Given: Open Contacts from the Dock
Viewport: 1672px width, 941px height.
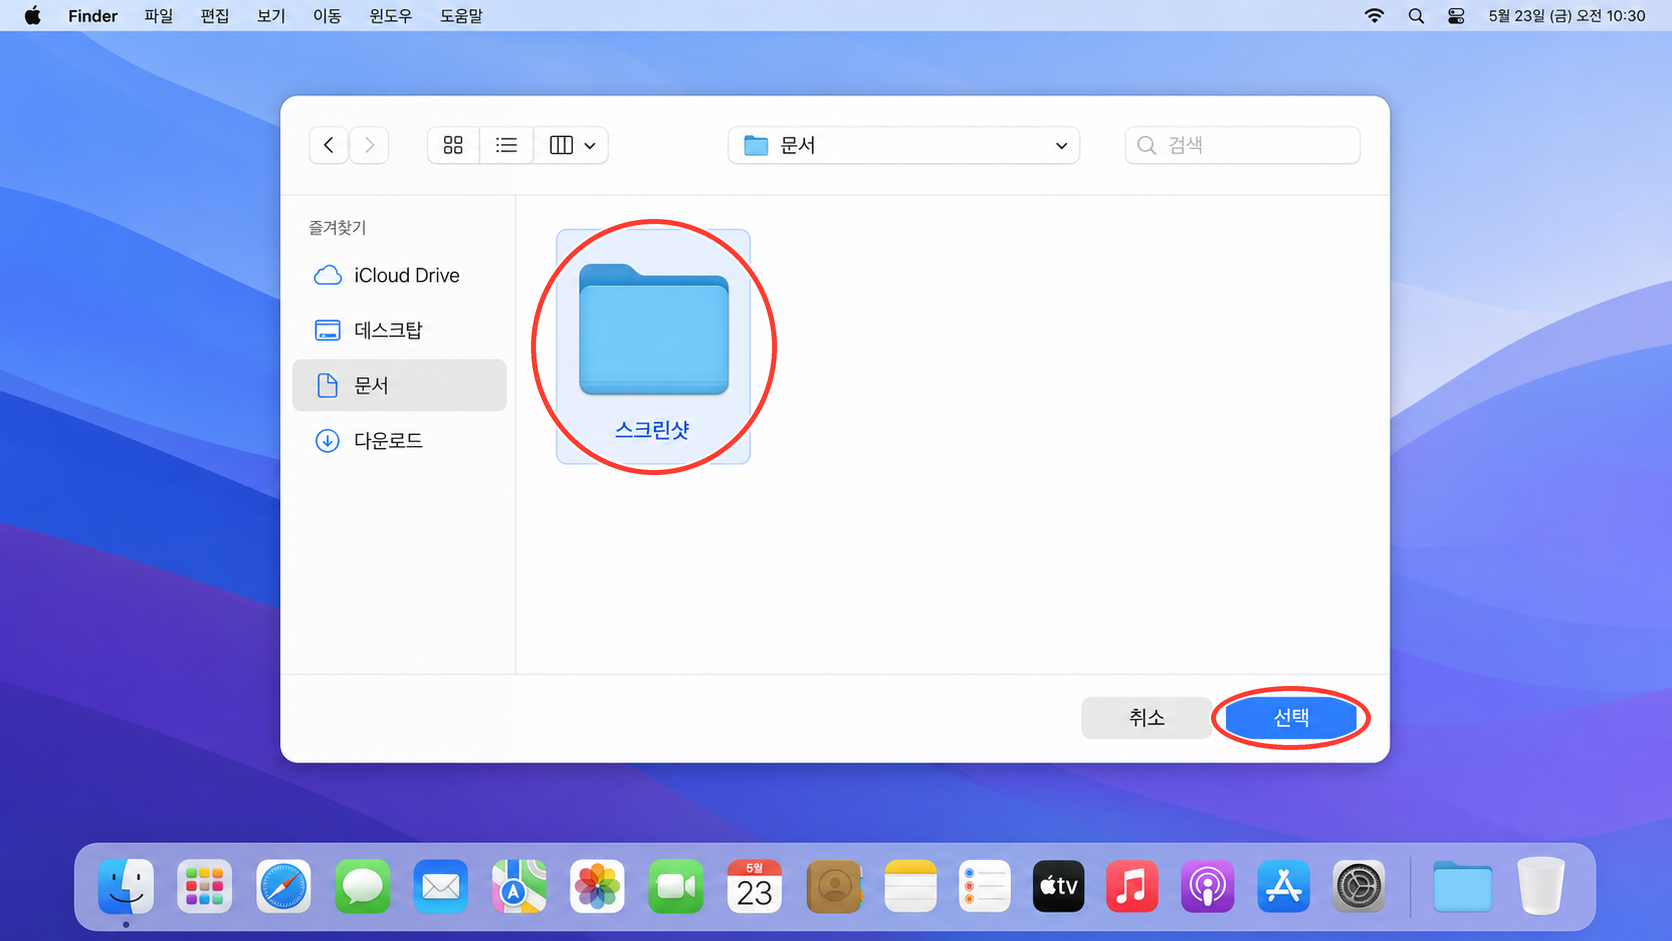Looking at the screenshot, I should coord(833,886).
